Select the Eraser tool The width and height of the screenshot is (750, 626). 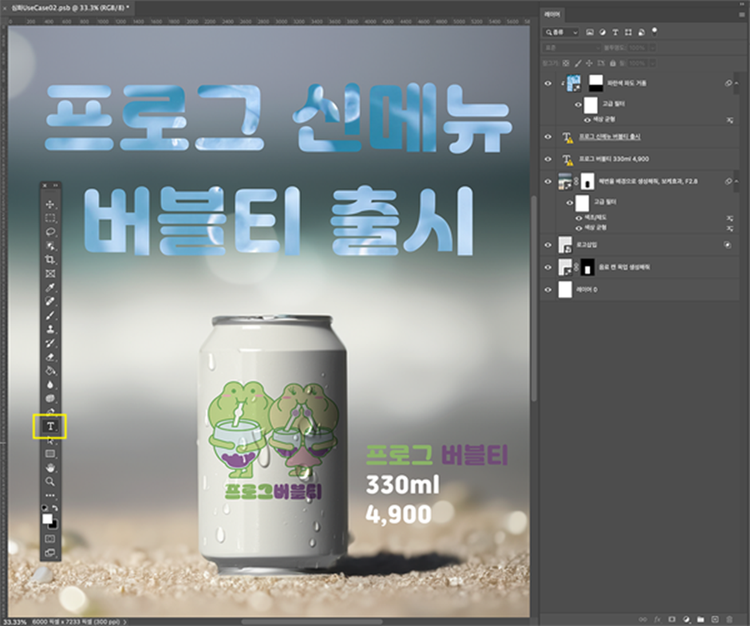(50, 357)
